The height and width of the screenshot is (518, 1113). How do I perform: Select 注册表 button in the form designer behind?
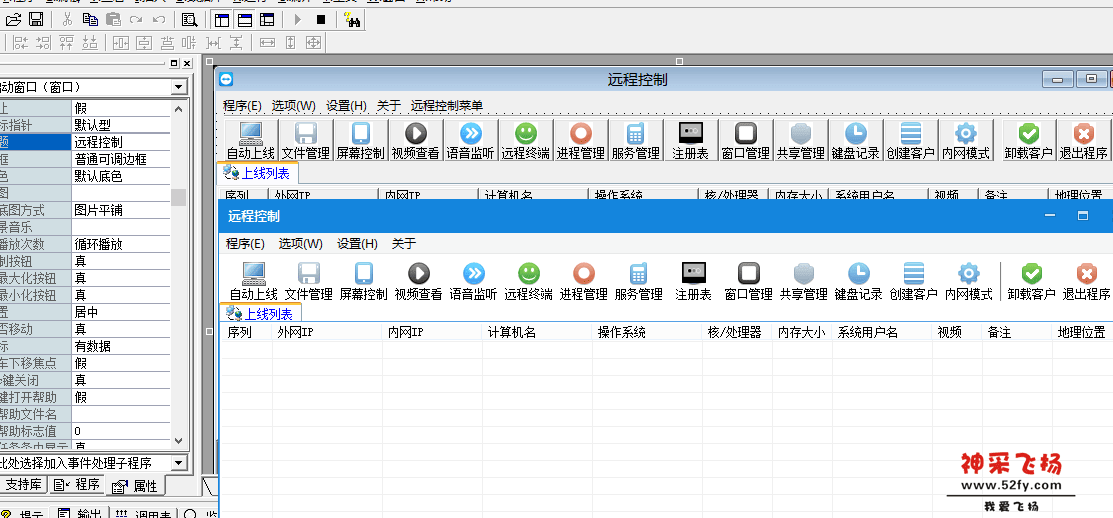[x=691, y=140]
